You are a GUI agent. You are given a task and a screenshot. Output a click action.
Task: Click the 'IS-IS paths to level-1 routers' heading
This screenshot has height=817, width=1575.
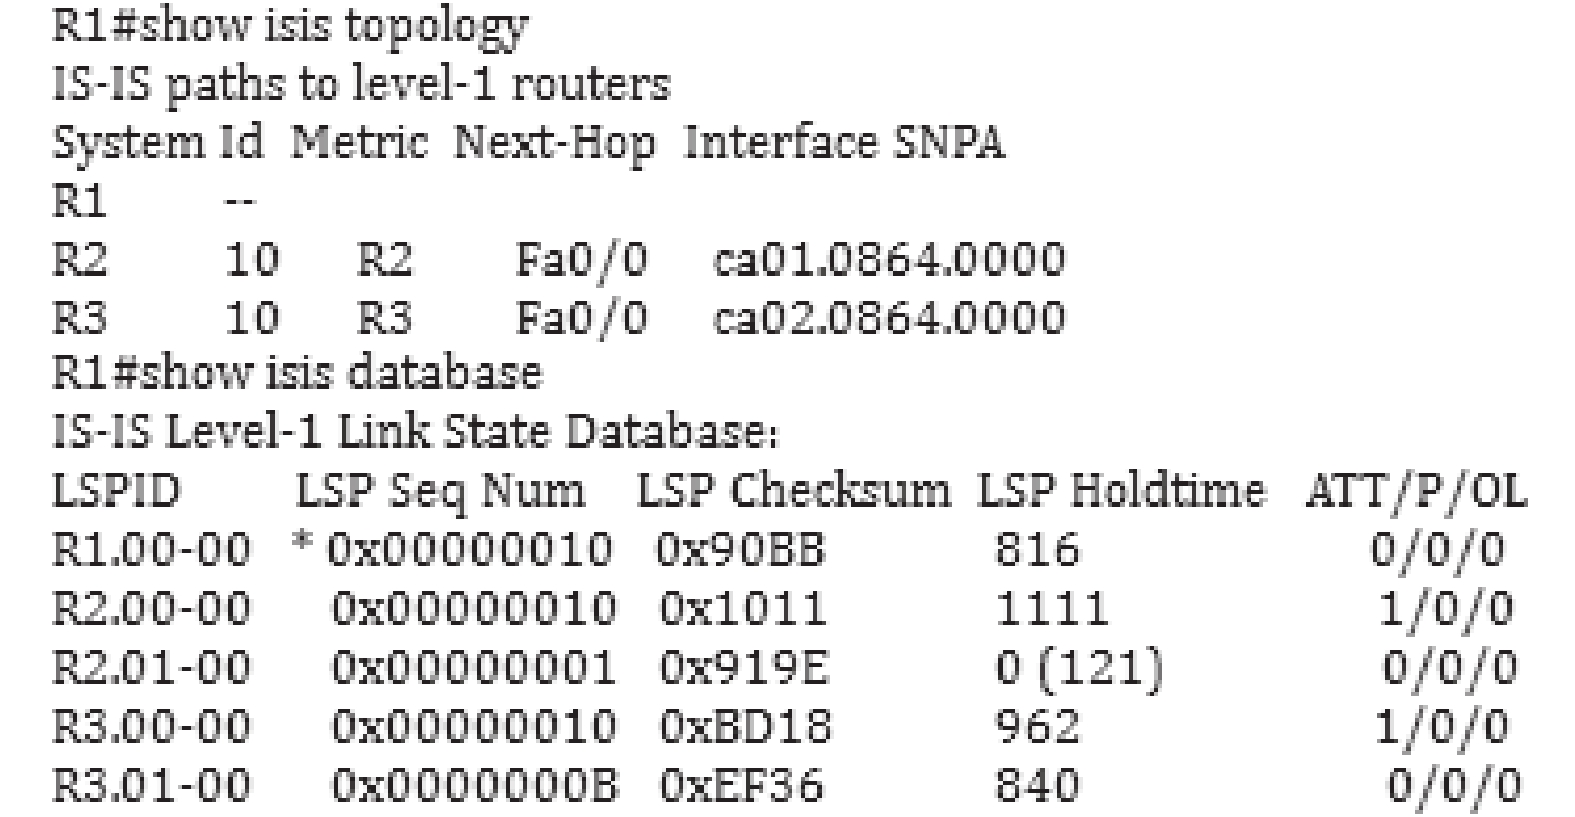click(x=362, y=85)
